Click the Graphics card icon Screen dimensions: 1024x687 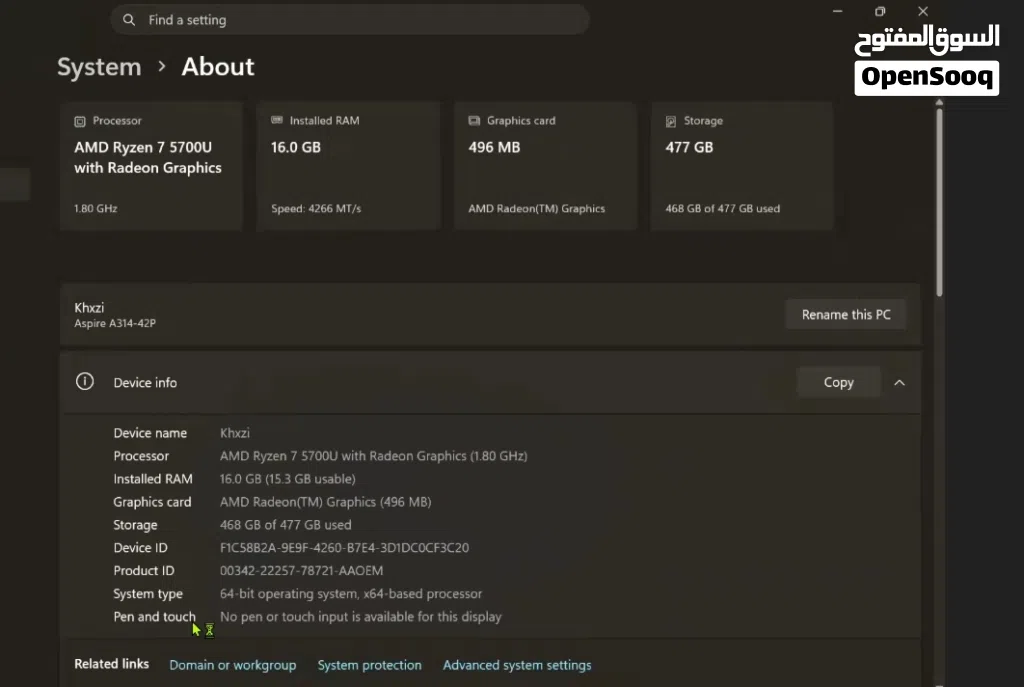474,120
